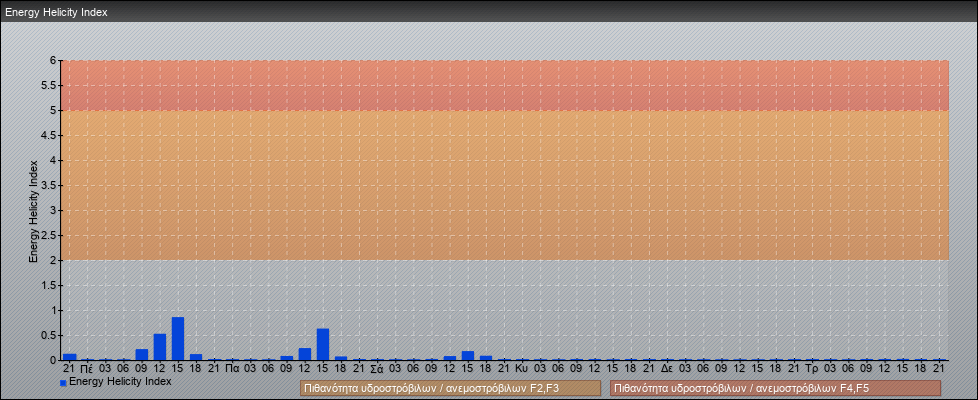Click the y-axis value 2
The image size is (978, 400).
54,260
